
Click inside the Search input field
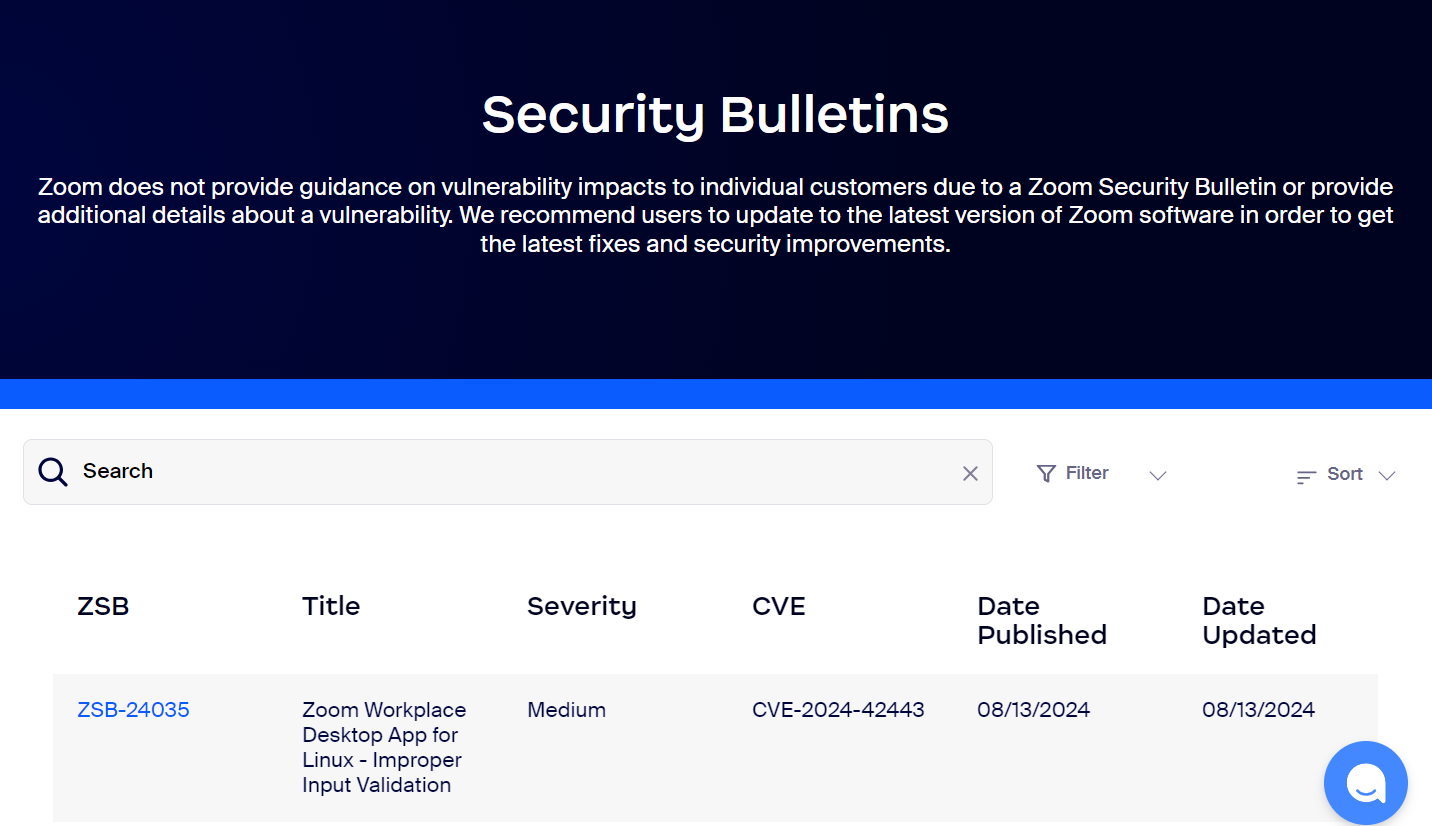coord(400,471)
